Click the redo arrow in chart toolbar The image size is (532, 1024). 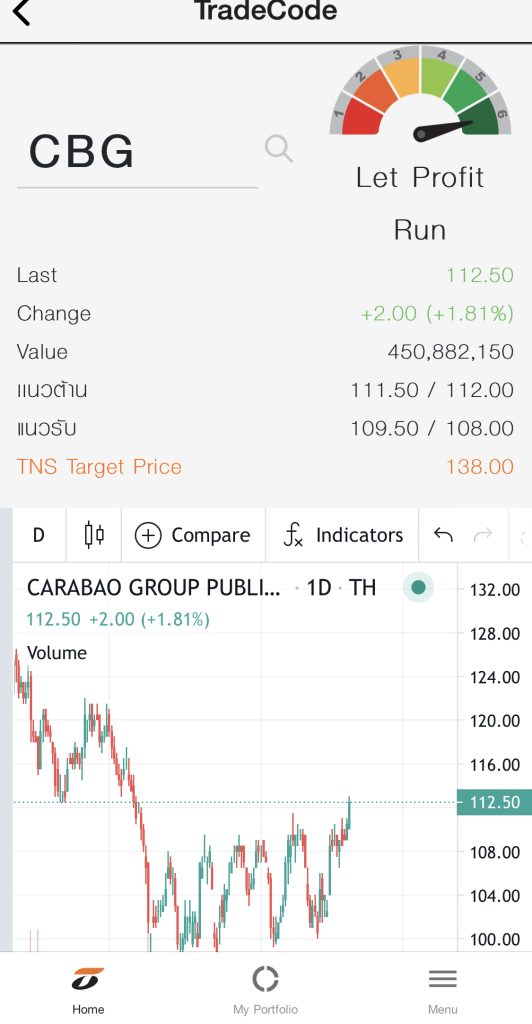[x=483, y=536]
